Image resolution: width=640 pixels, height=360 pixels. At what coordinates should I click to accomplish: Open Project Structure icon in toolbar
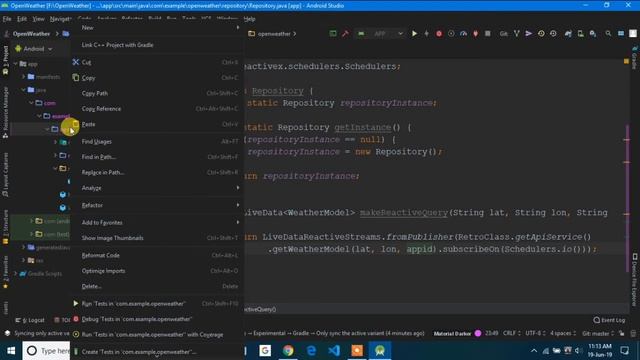click(621, 33)
